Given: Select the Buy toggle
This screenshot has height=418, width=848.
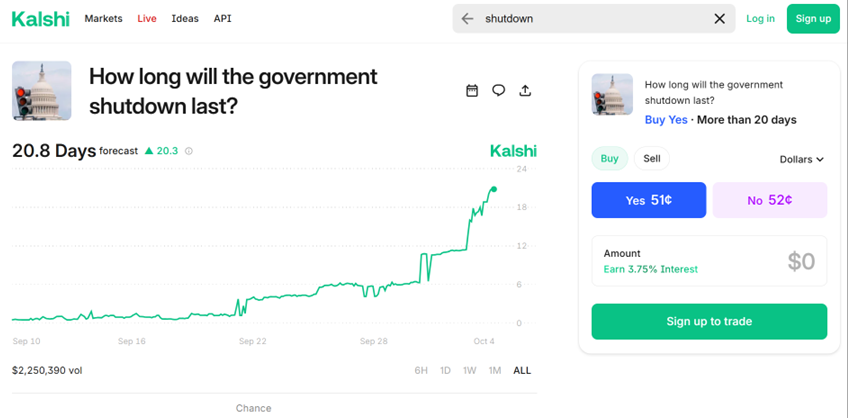Looking at the screenshot, I should 609,158.
